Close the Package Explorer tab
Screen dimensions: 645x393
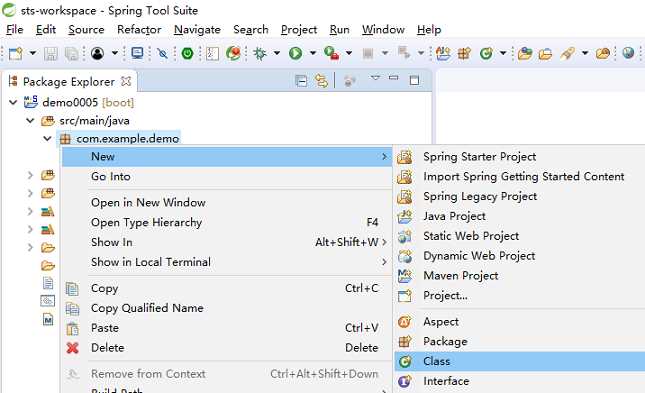tap(126, 81)
